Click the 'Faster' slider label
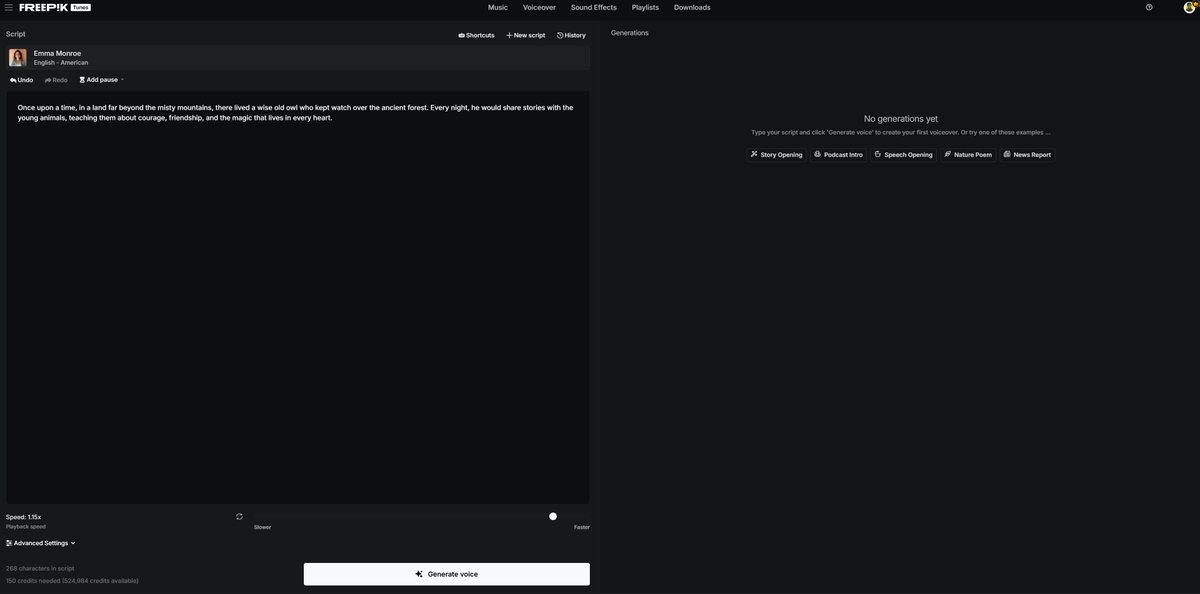 click(582, 527)
